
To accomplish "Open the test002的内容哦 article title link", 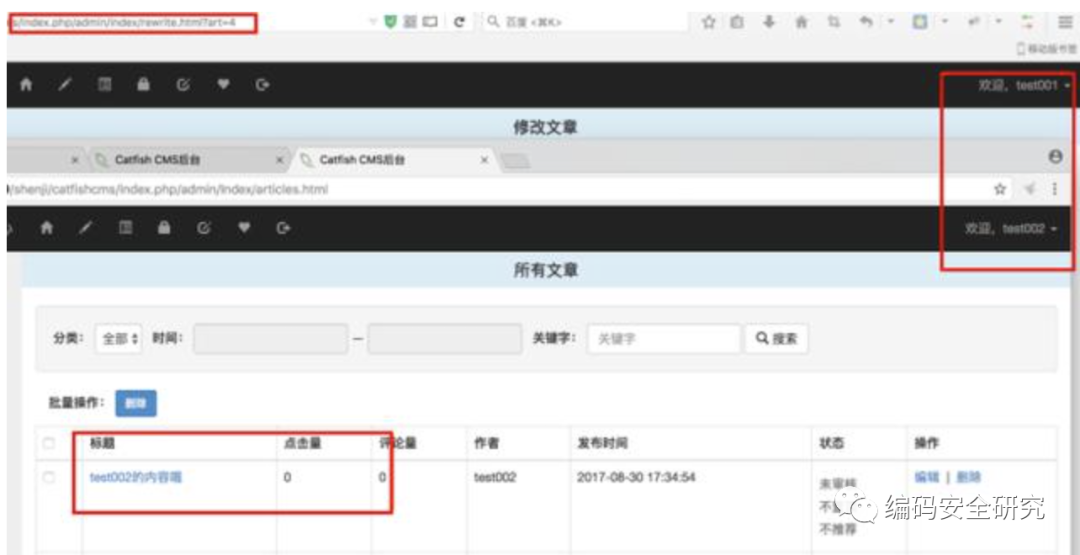I will (136, 477).
